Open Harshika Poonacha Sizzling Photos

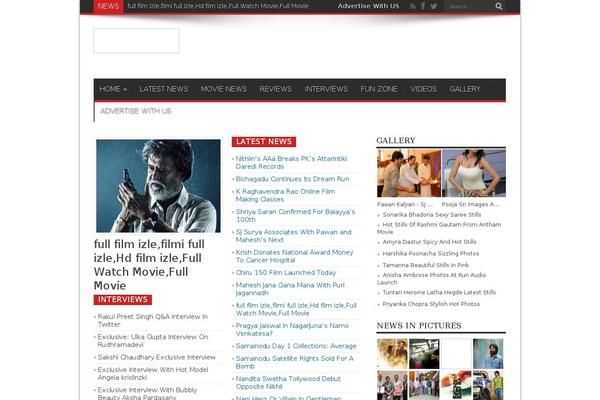click(431, 253)
